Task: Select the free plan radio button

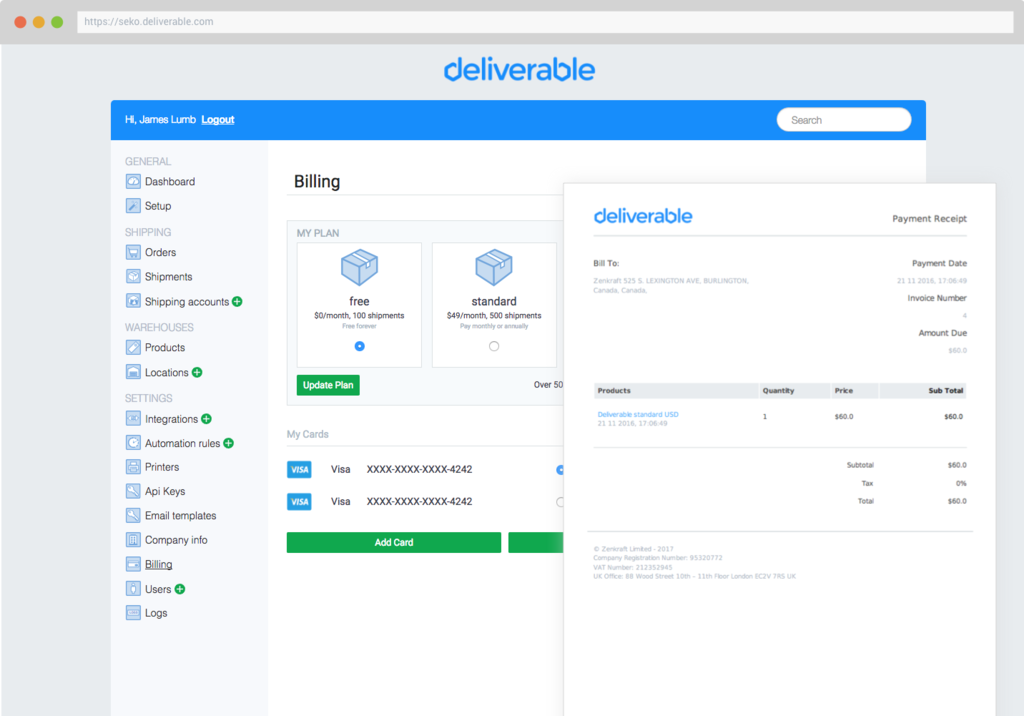Action: point(359,346)
